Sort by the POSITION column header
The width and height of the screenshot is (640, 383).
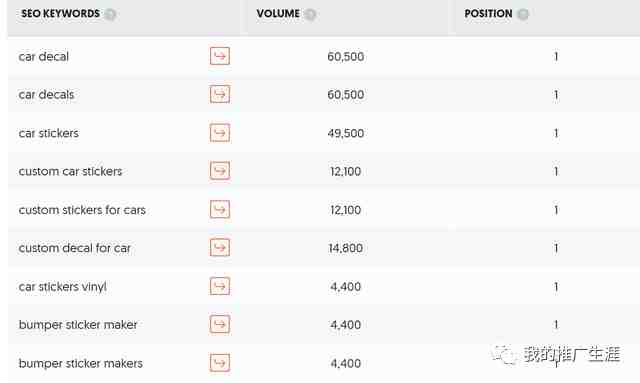(488, 13)
